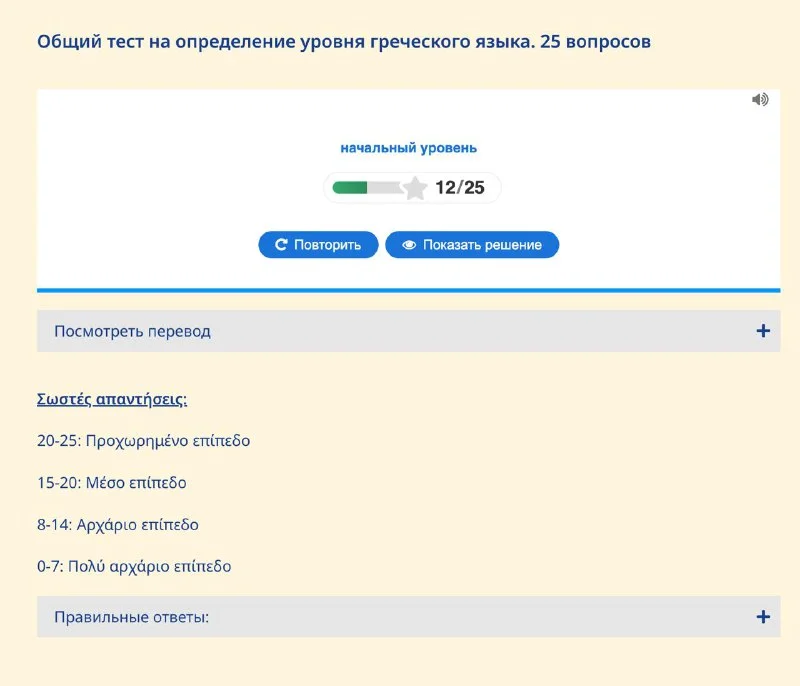This screenshot has height=686, width=800.
Task: Click the 12/25 score text
Action: tap(460, 188)
